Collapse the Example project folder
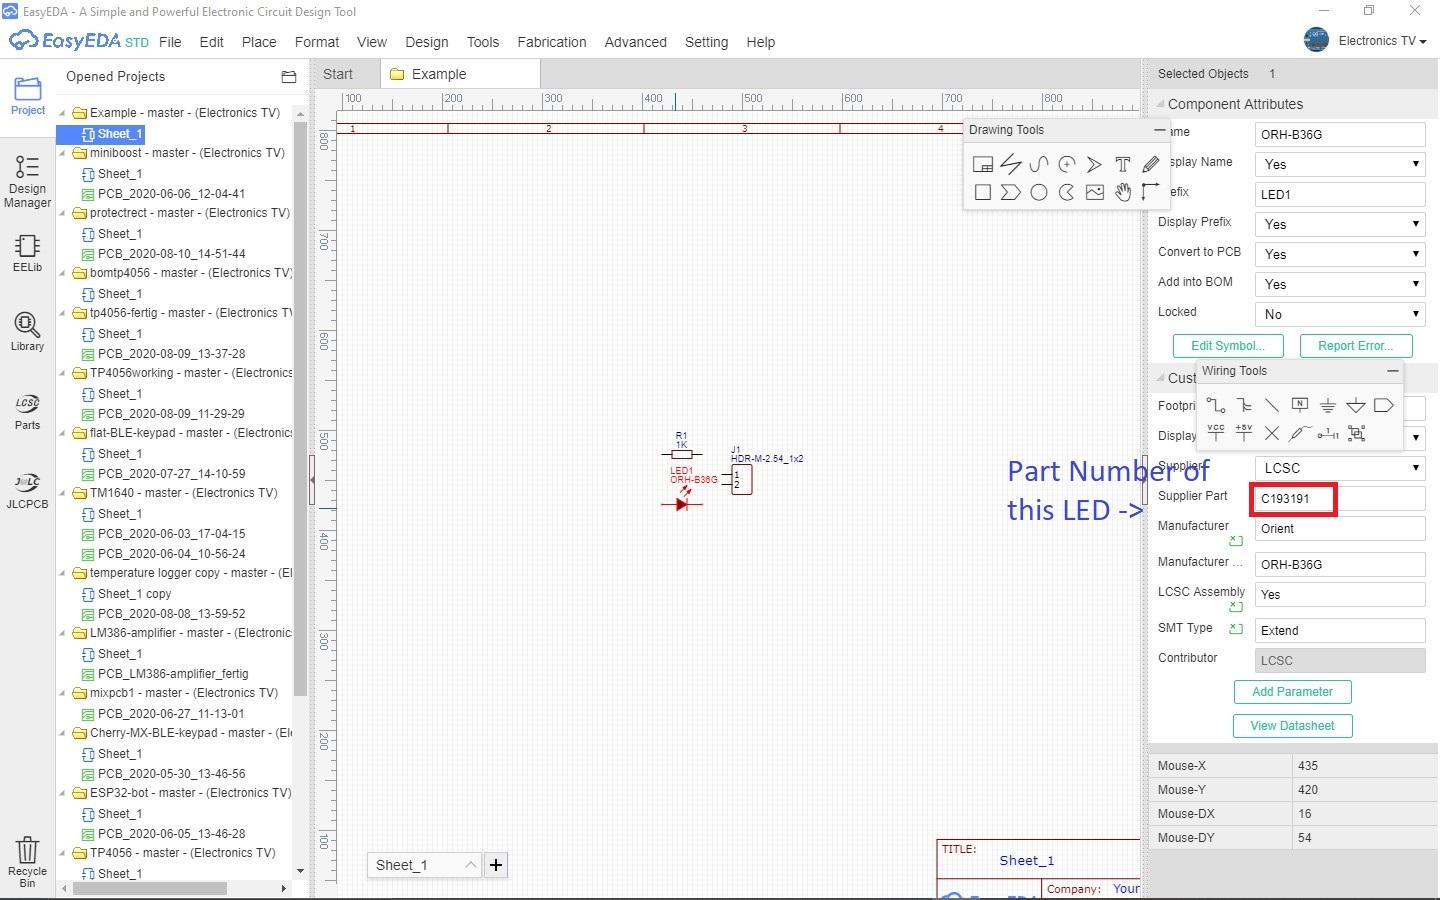This screenshot has height=900, width=1440. 64,112
